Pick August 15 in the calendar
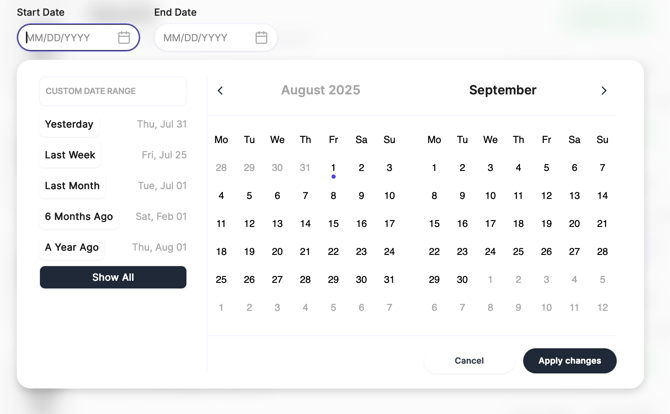The height and width of the screenshot is (414, 670). click(x=333, y=224)
